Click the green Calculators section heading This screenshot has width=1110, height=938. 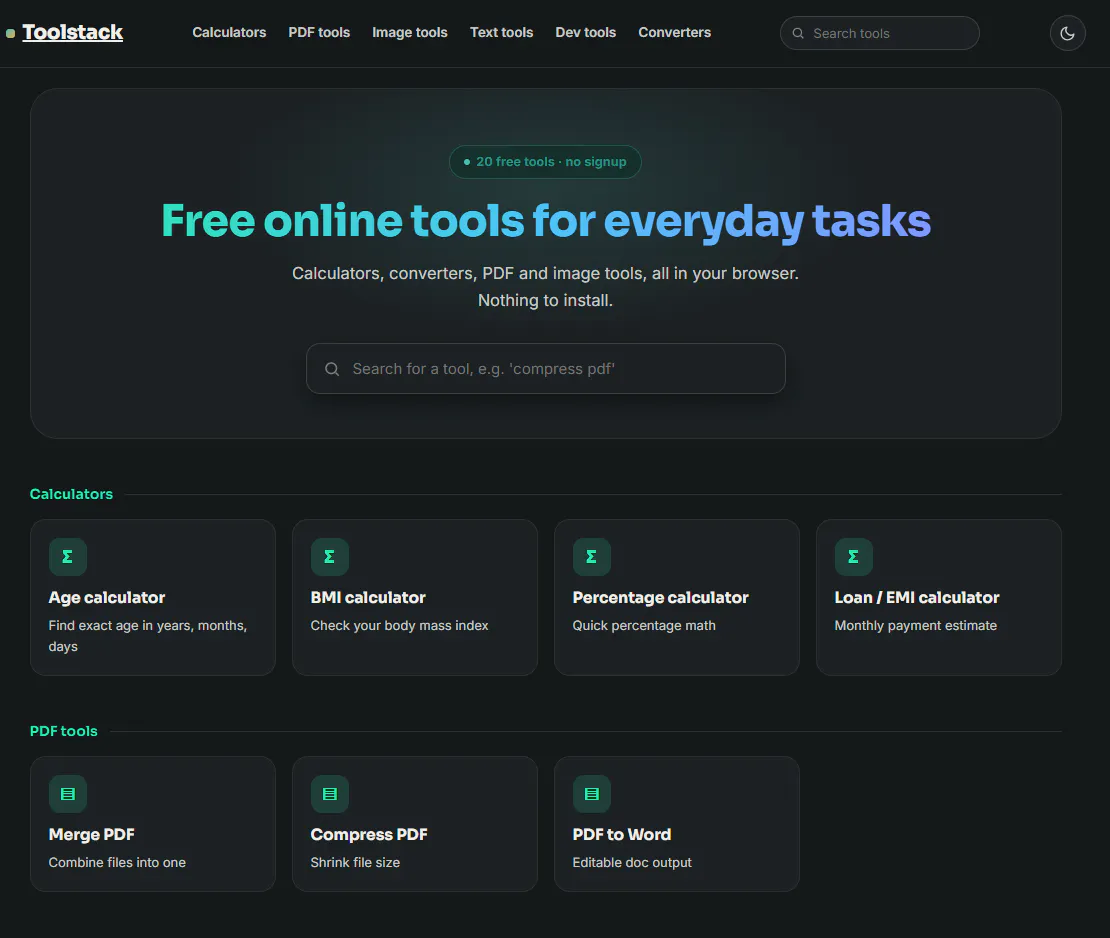point(71,494)
